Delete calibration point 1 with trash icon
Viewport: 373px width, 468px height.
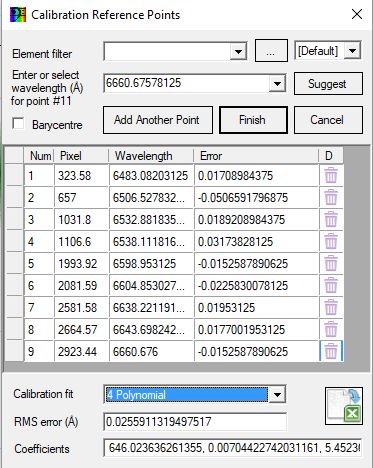tap(331, 176)
